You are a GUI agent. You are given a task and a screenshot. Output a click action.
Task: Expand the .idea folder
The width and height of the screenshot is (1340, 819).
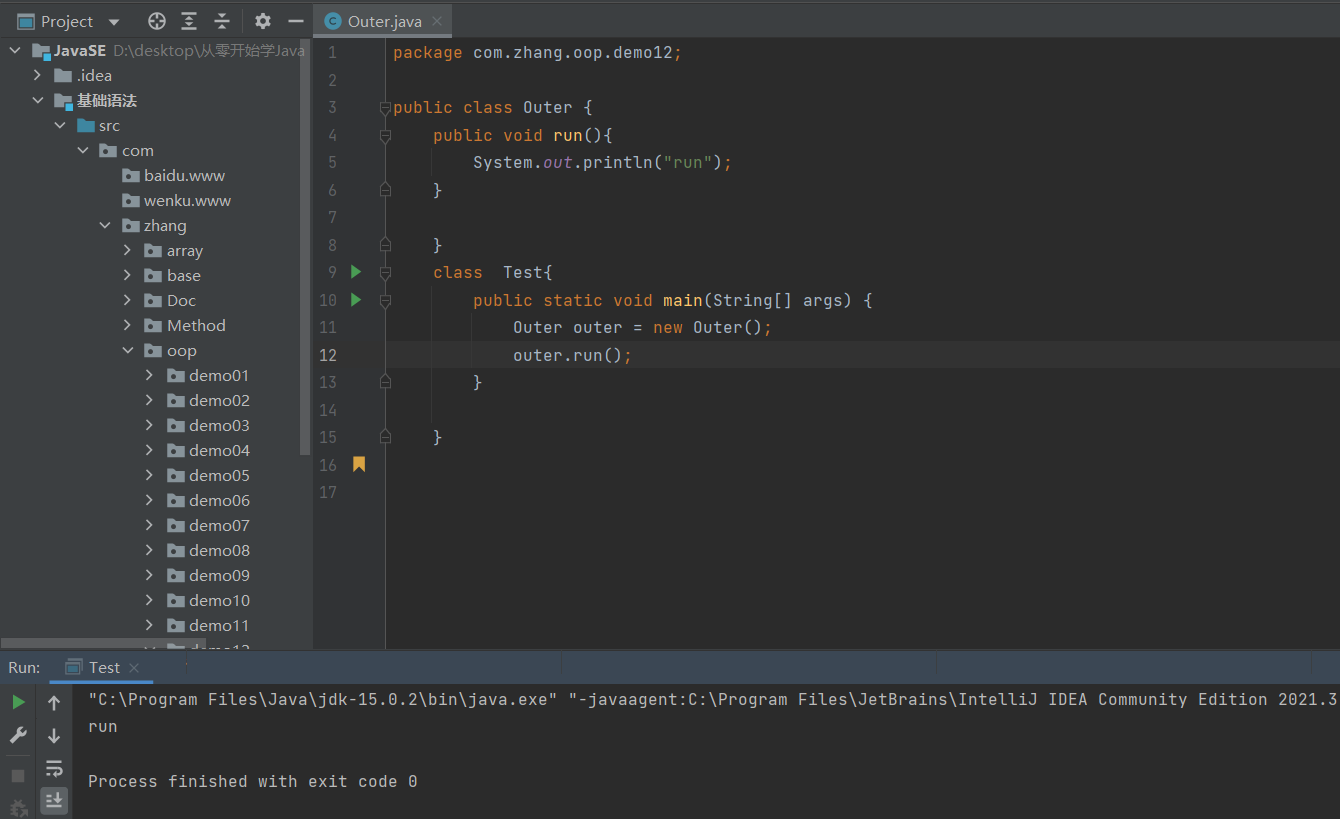pos(37,75)
